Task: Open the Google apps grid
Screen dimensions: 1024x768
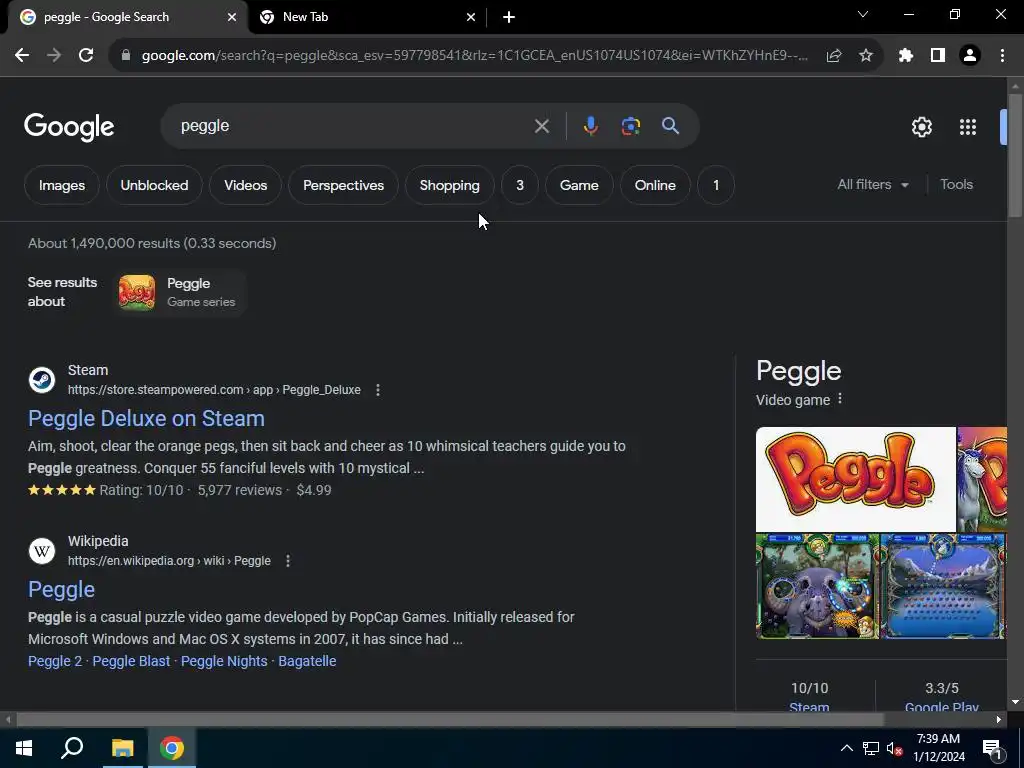Action: pyautogui.click(x=967, y=127)
